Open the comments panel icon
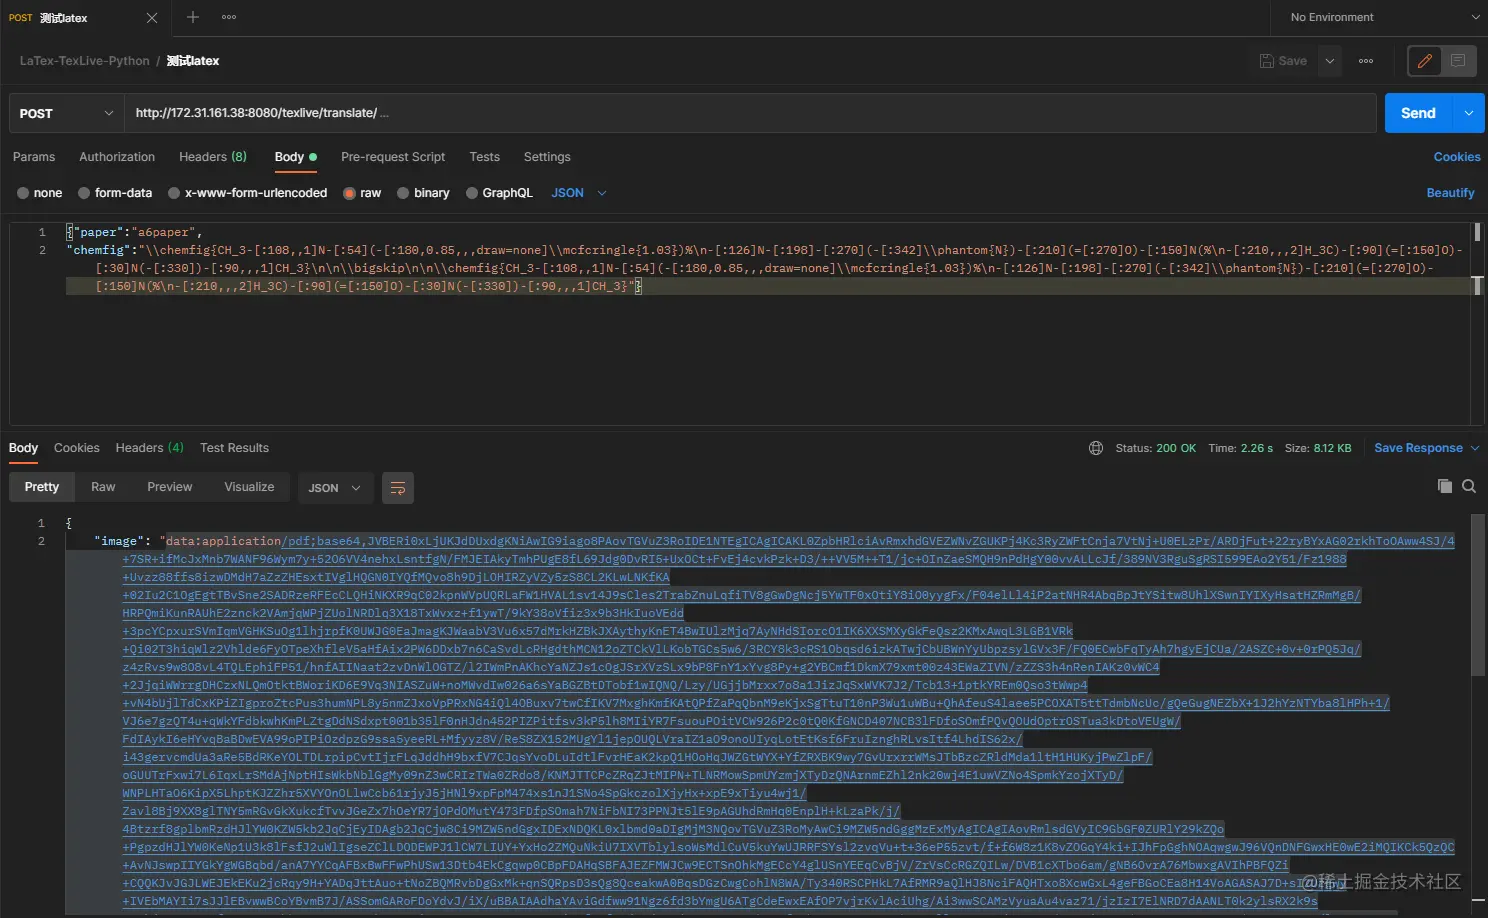 1458,61
